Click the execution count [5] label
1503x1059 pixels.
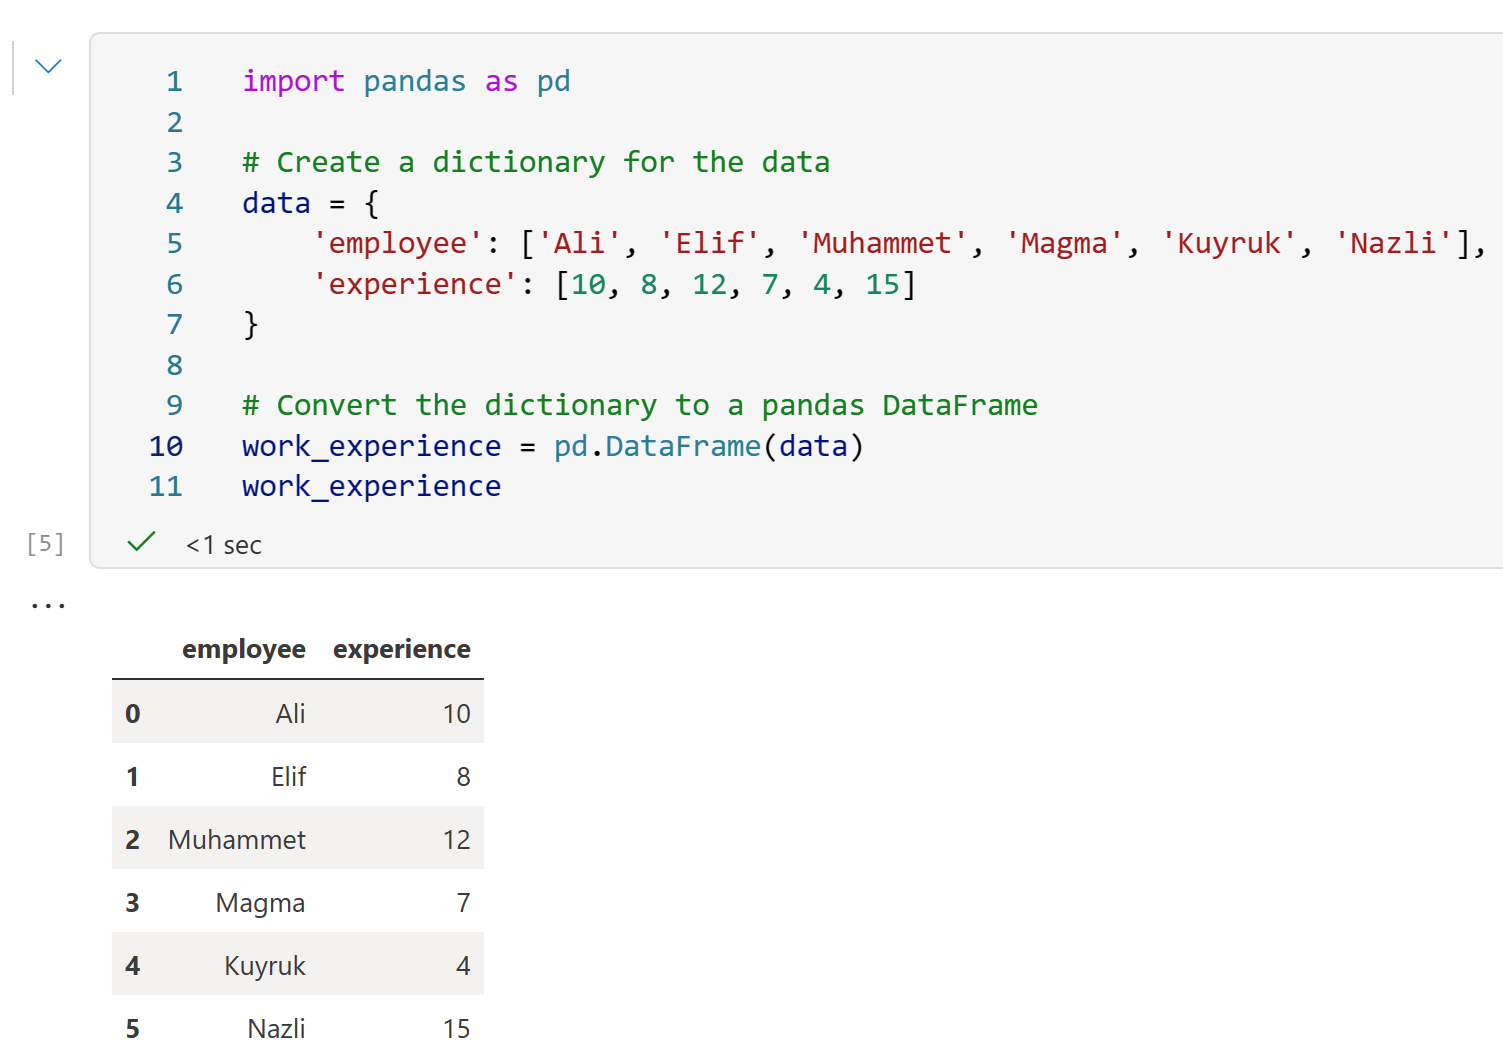pos(46,544)
